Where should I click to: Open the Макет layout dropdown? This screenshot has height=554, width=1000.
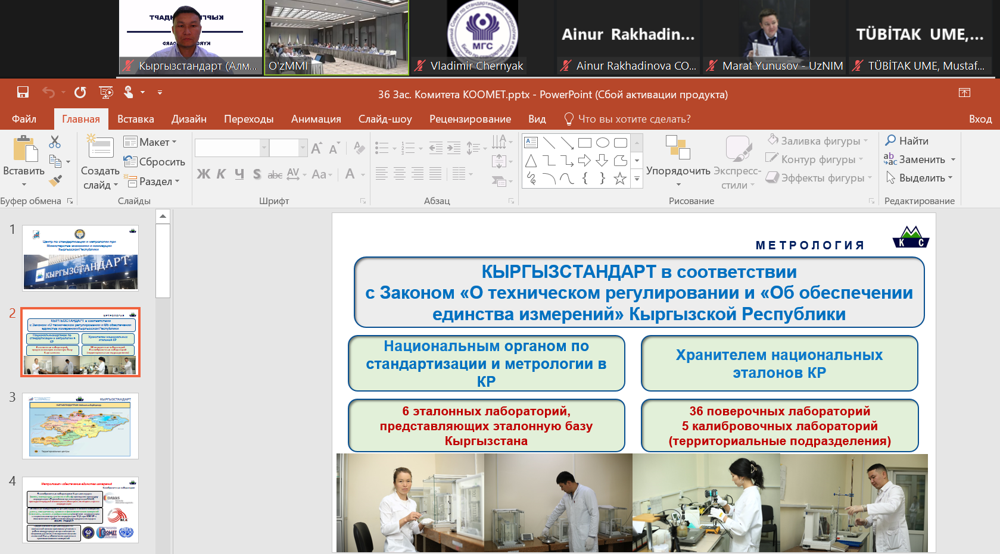point(150,142)
